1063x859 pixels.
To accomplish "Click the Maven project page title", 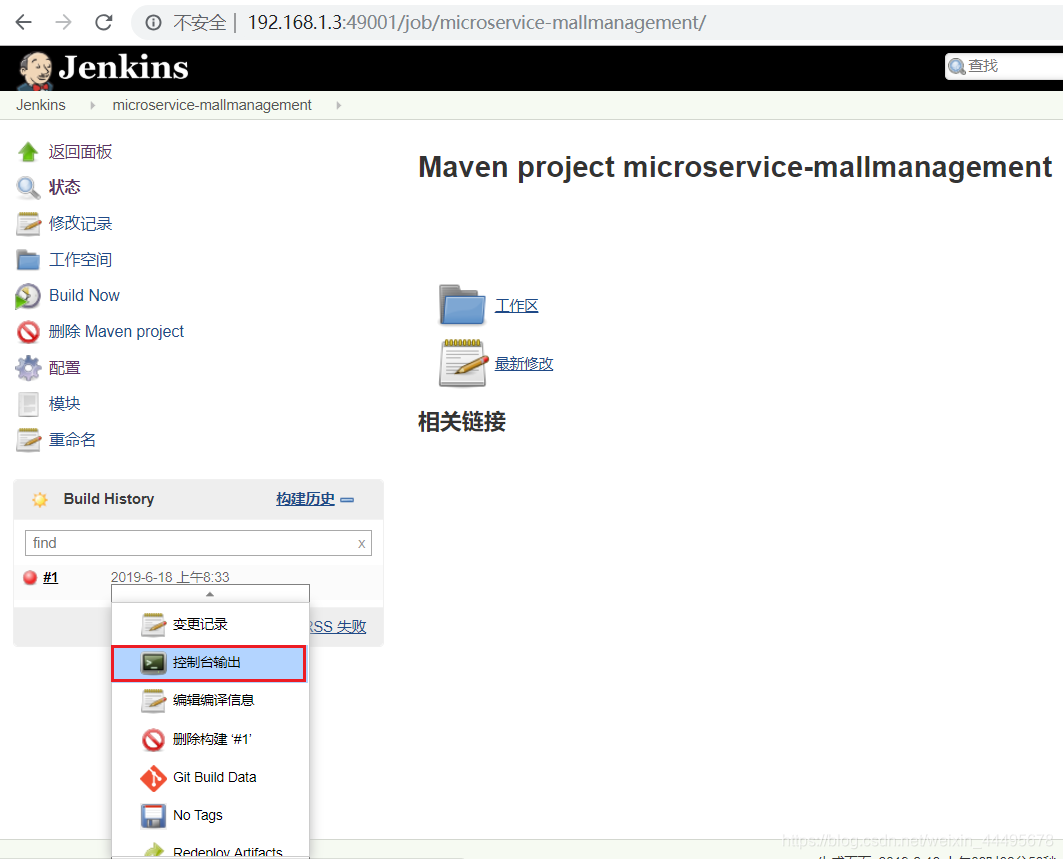I will 735,167.
